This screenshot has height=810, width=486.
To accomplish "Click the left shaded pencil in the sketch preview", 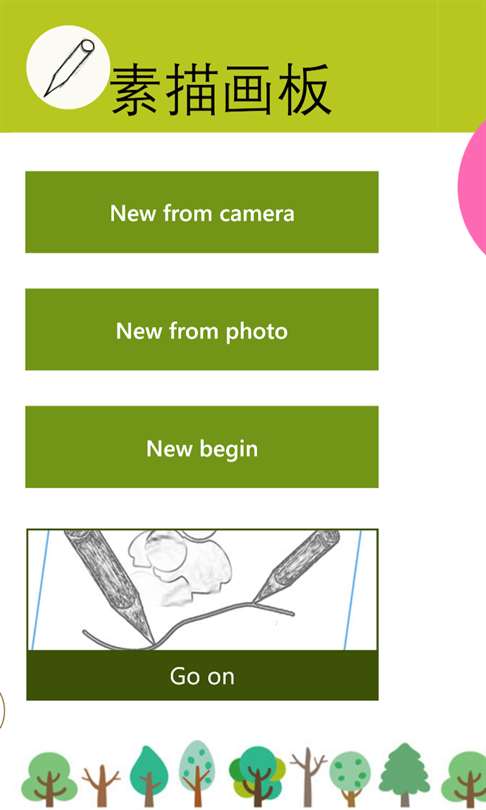I will 109,584.
